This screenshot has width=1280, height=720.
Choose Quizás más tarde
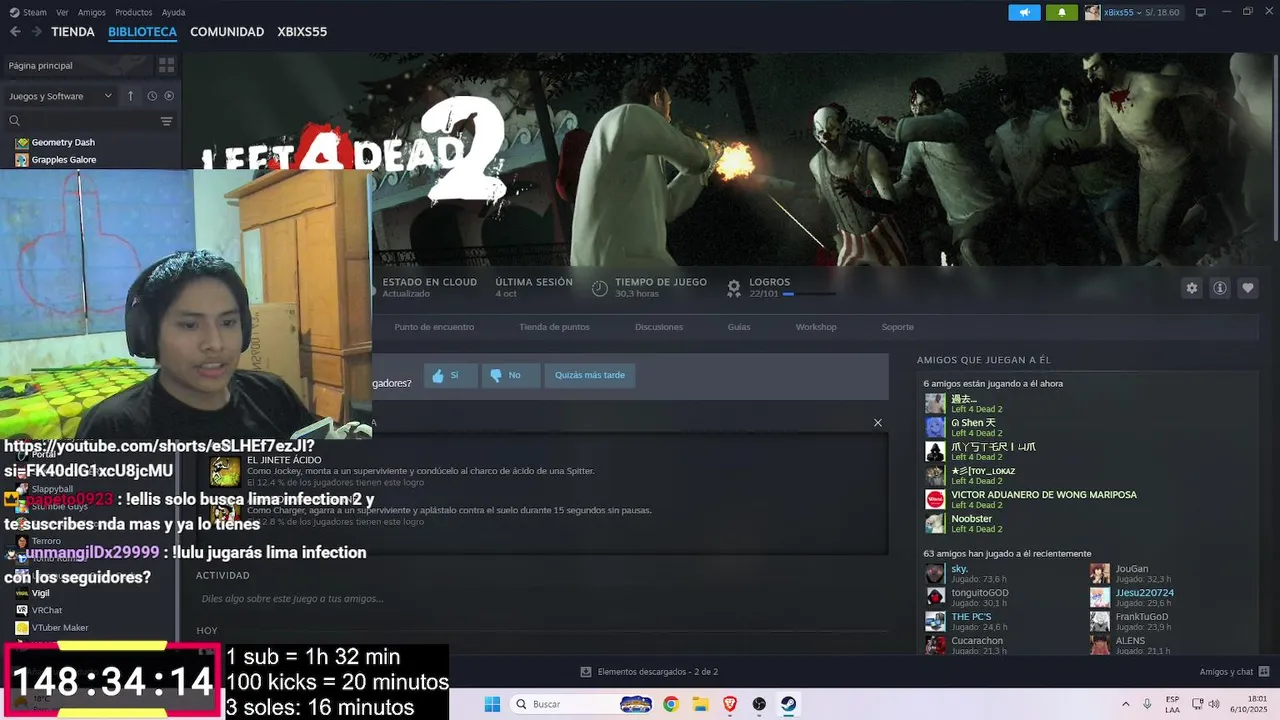[590, 375]
